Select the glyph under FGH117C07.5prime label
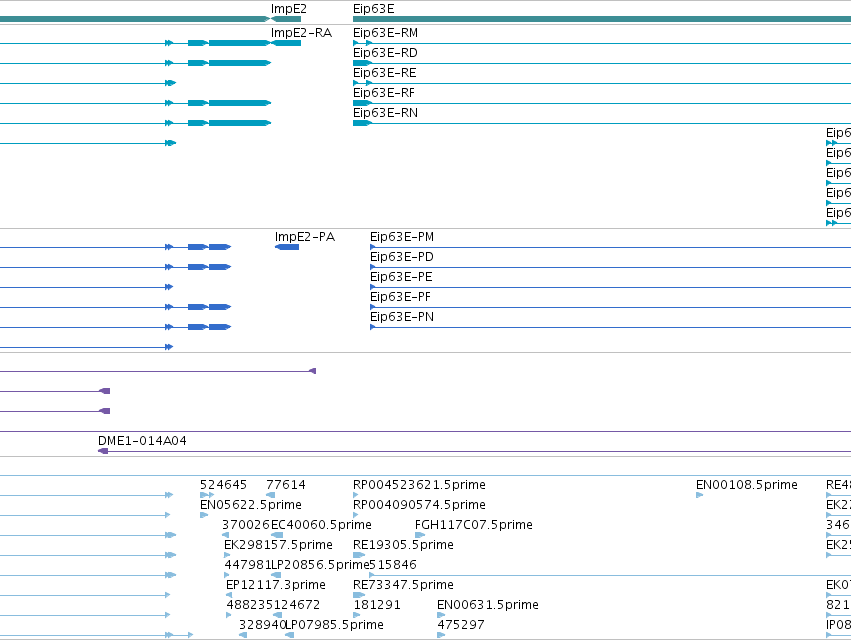This screenshot has height=640, width=851. [x=420, y=535]
